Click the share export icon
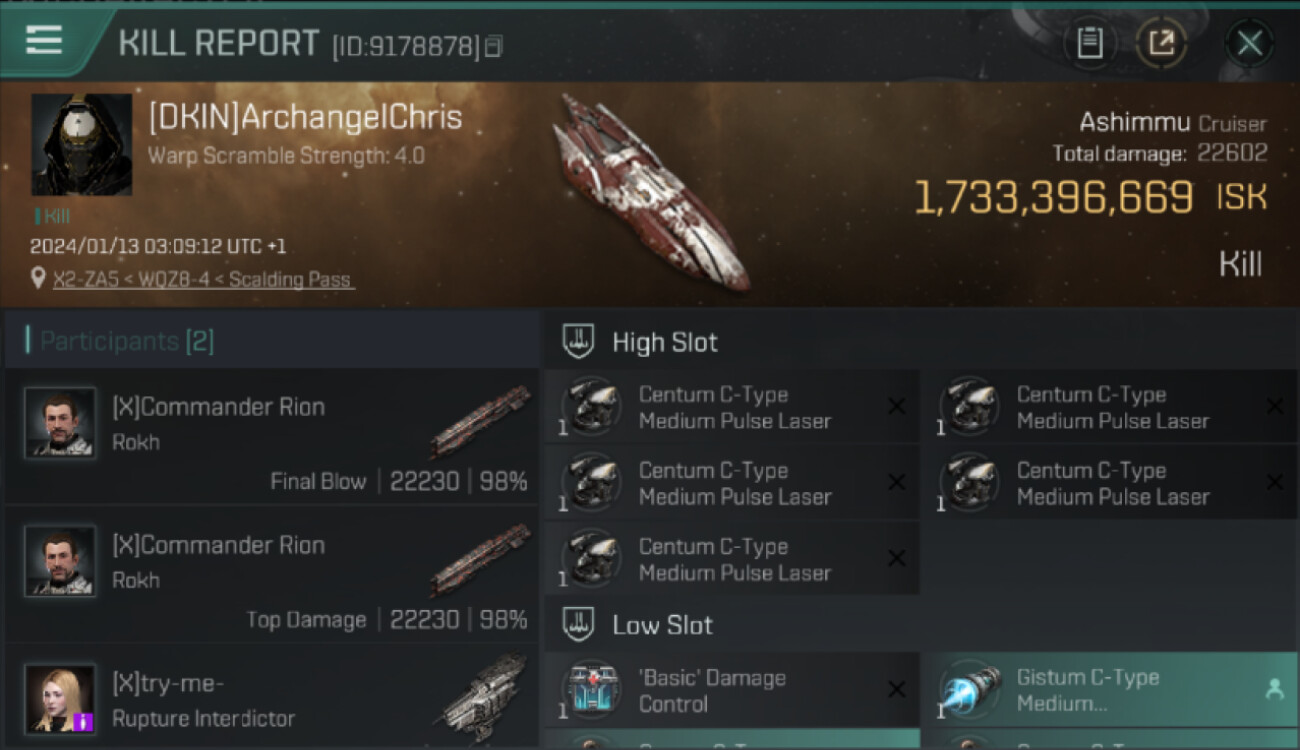Image resolution: width=1300 pixels, height=750 pixels. point(1161,43)
